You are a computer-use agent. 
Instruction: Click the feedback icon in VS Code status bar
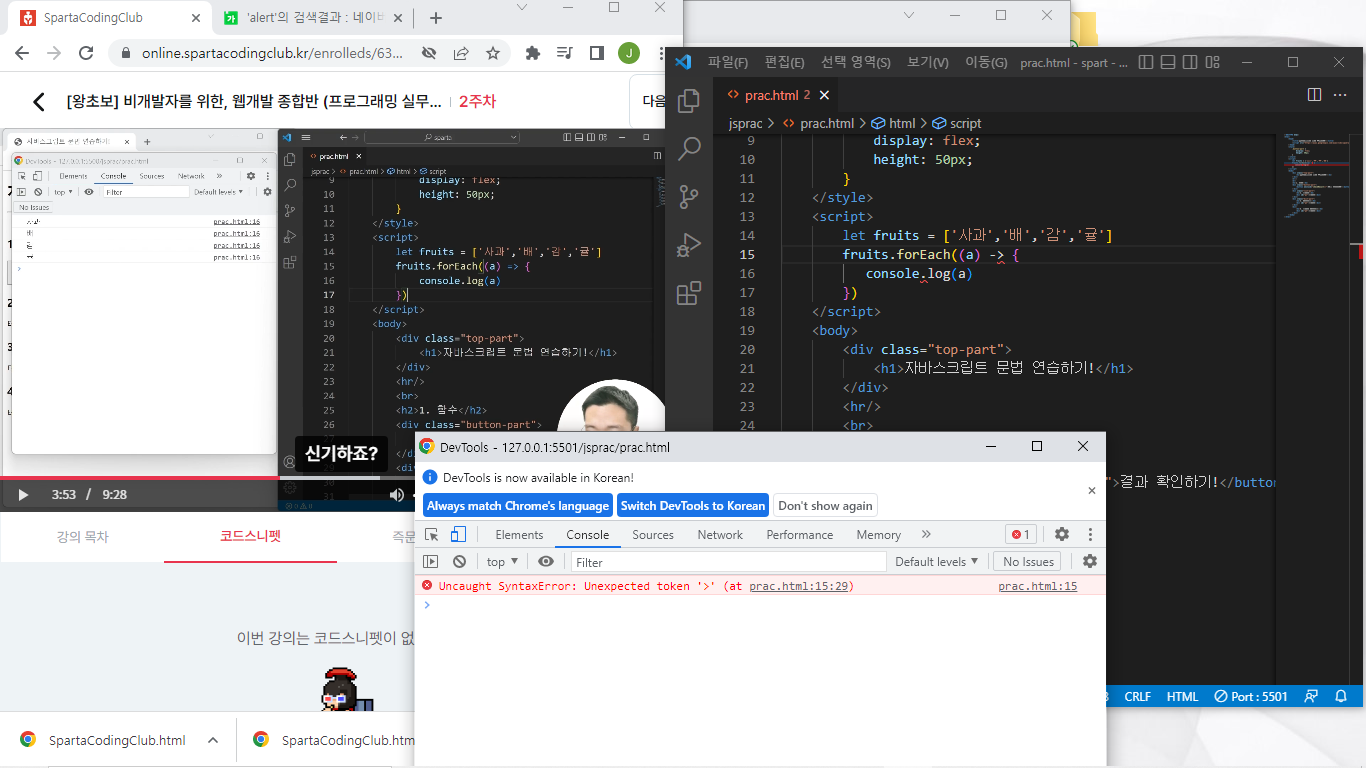pyautogui.click(x=1311, y=696)
